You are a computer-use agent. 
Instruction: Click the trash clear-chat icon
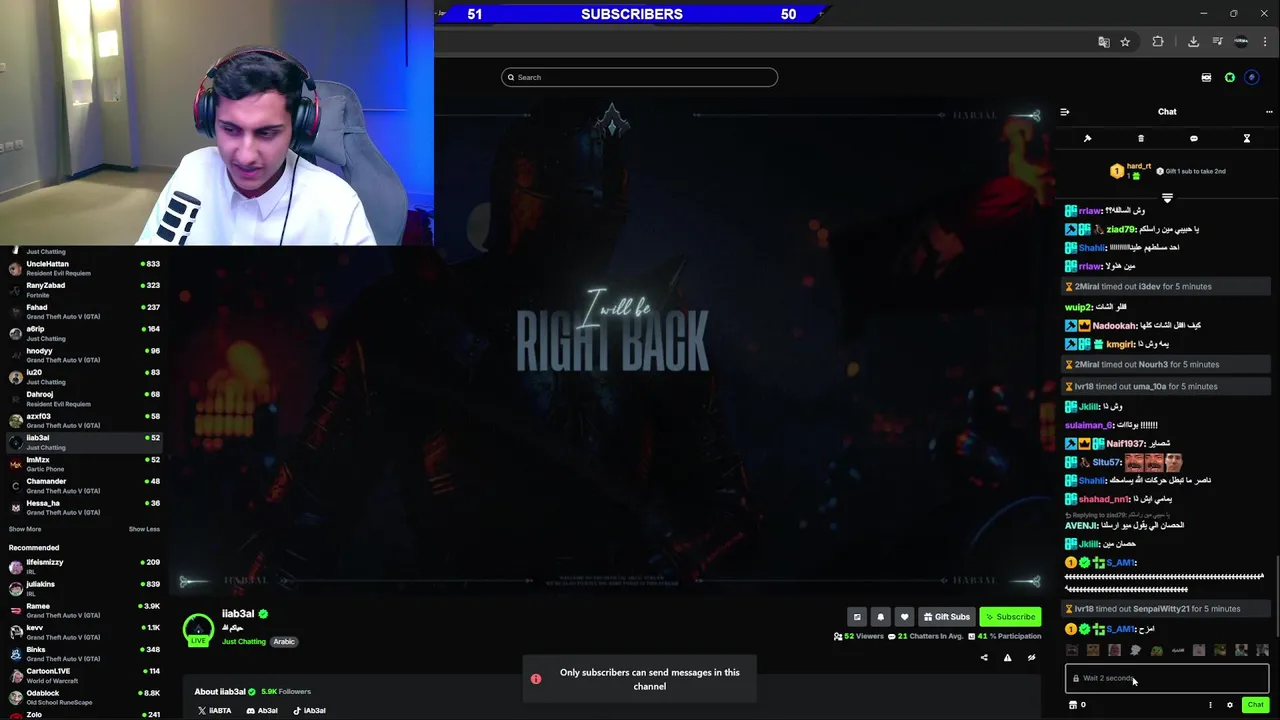(x=1141, y=139)
